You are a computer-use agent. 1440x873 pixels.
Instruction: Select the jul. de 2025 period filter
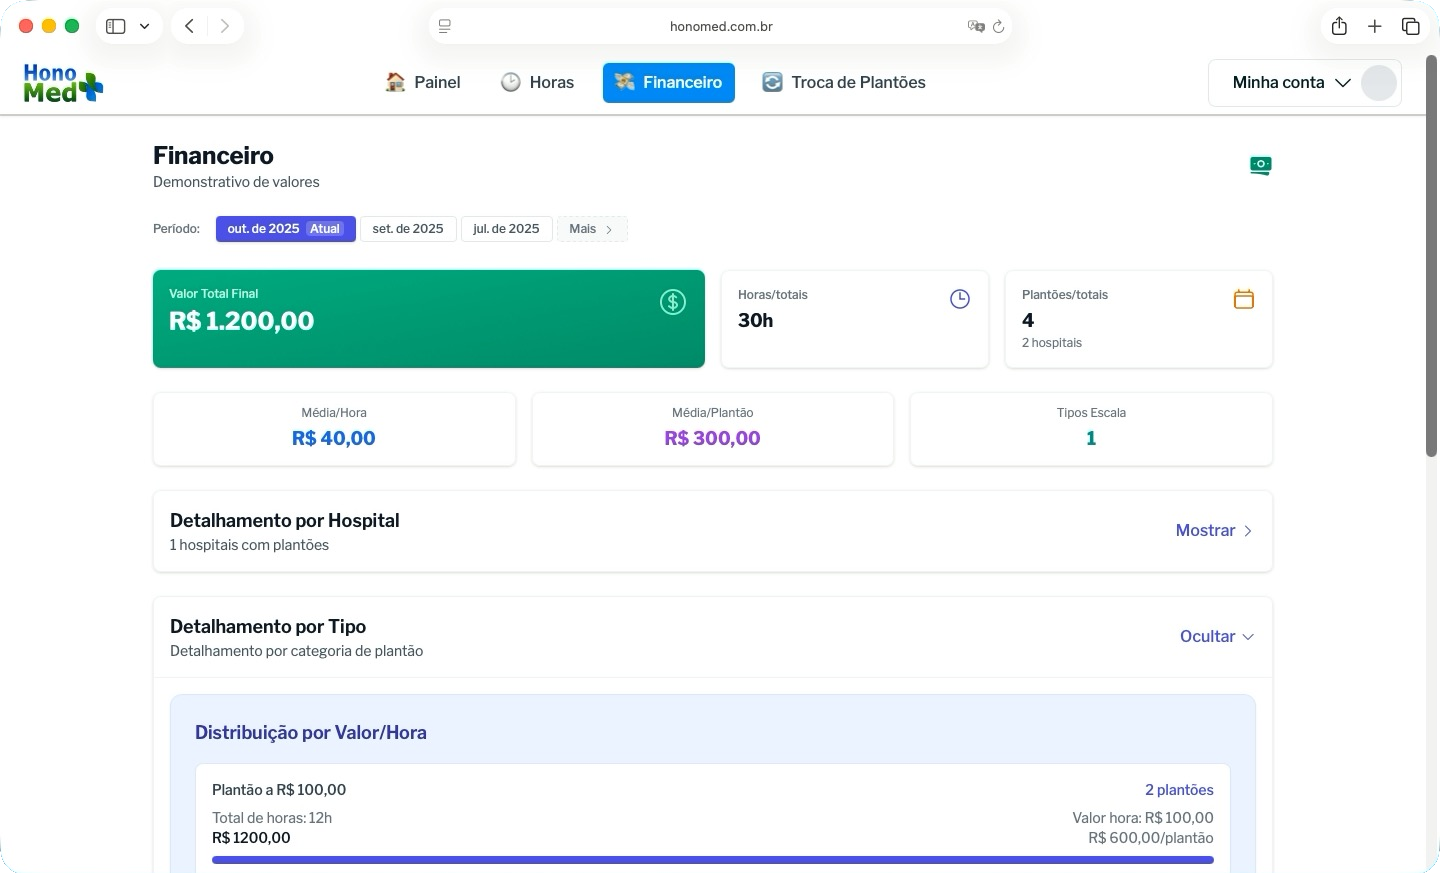[x=506, y=229]
